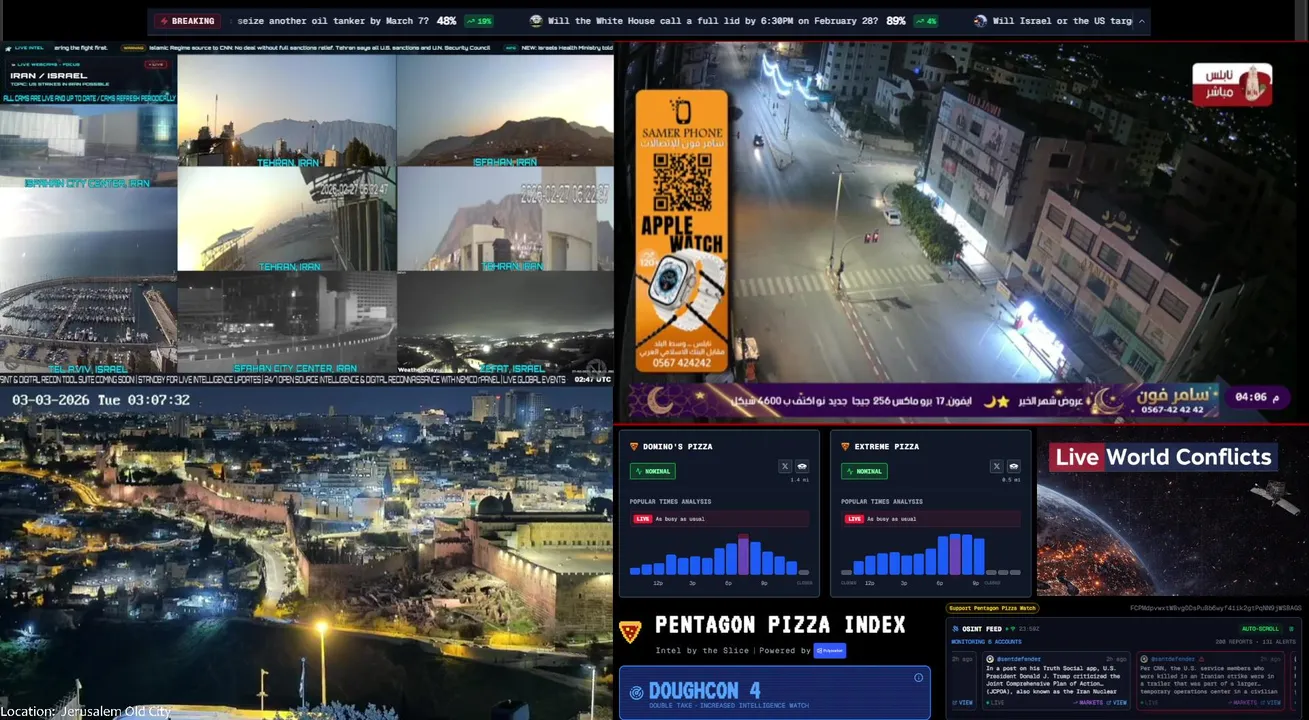The height and width of the screenshot is (720, 1309).
Task: Select Extreme Pizza highlighted purple chart bar
Action: (955, 554)
